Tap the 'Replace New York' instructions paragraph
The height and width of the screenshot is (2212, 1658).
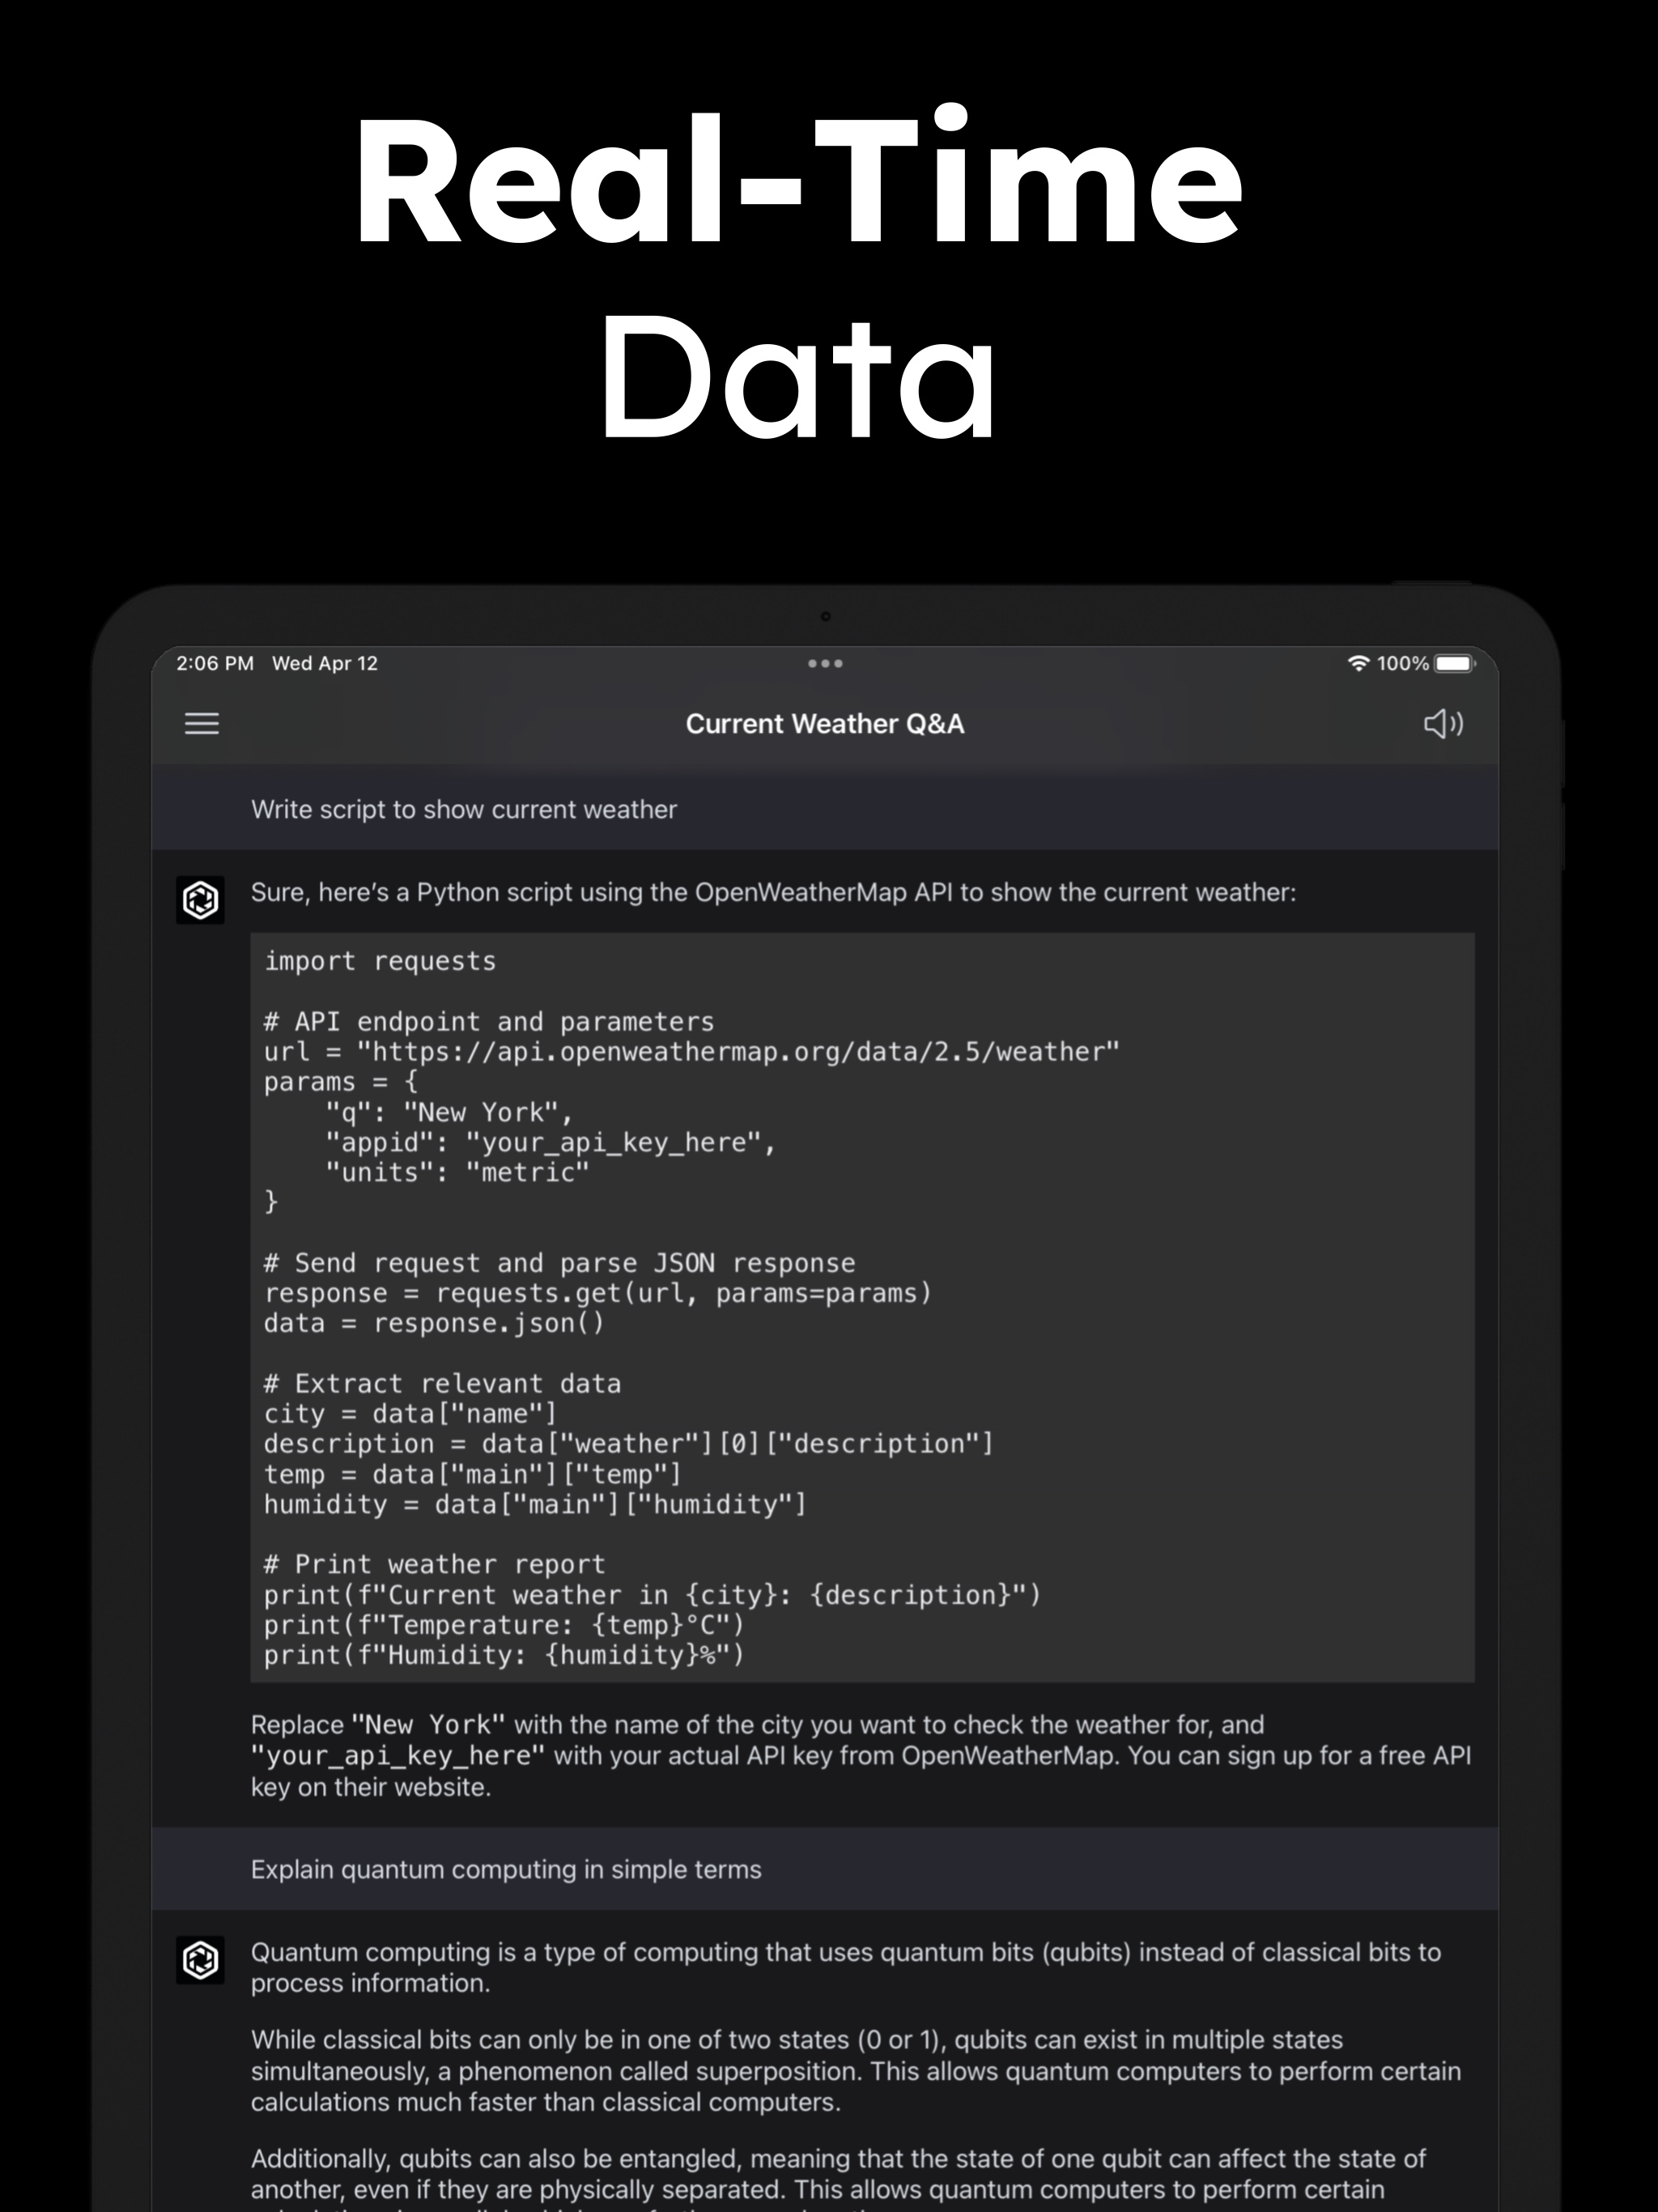(860, 1755)
